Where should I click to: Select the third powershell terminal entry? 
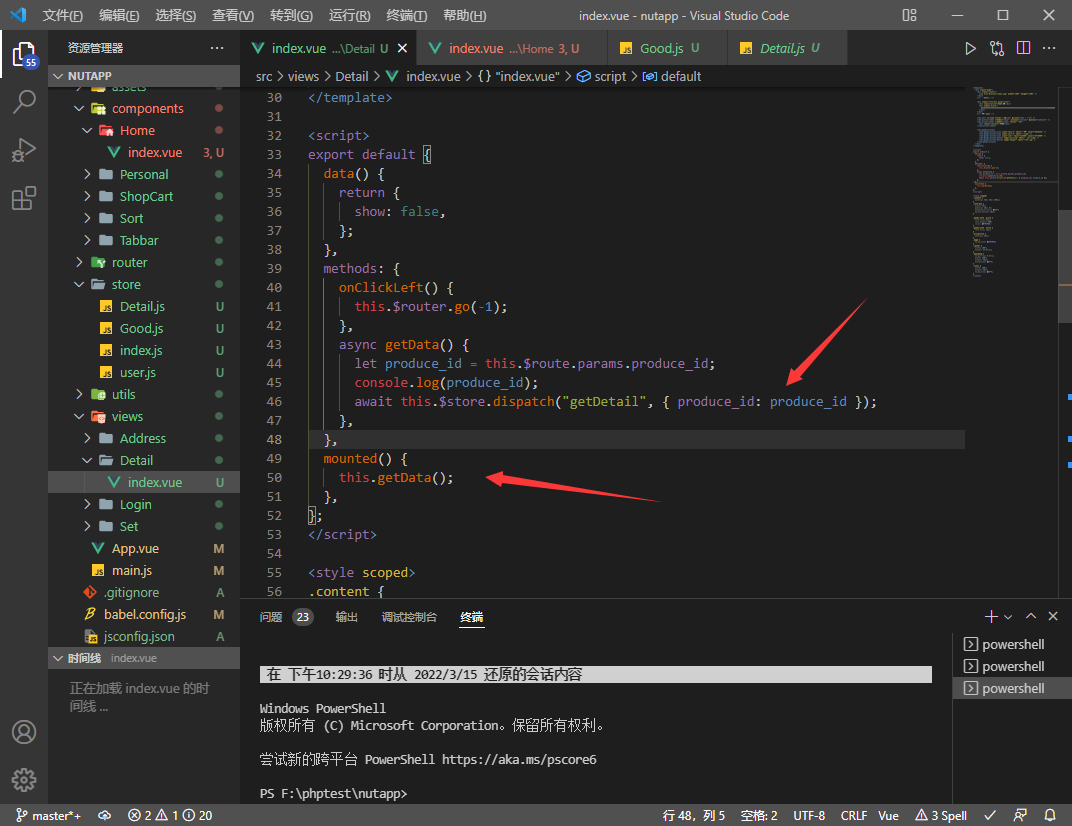[1012, 688]
